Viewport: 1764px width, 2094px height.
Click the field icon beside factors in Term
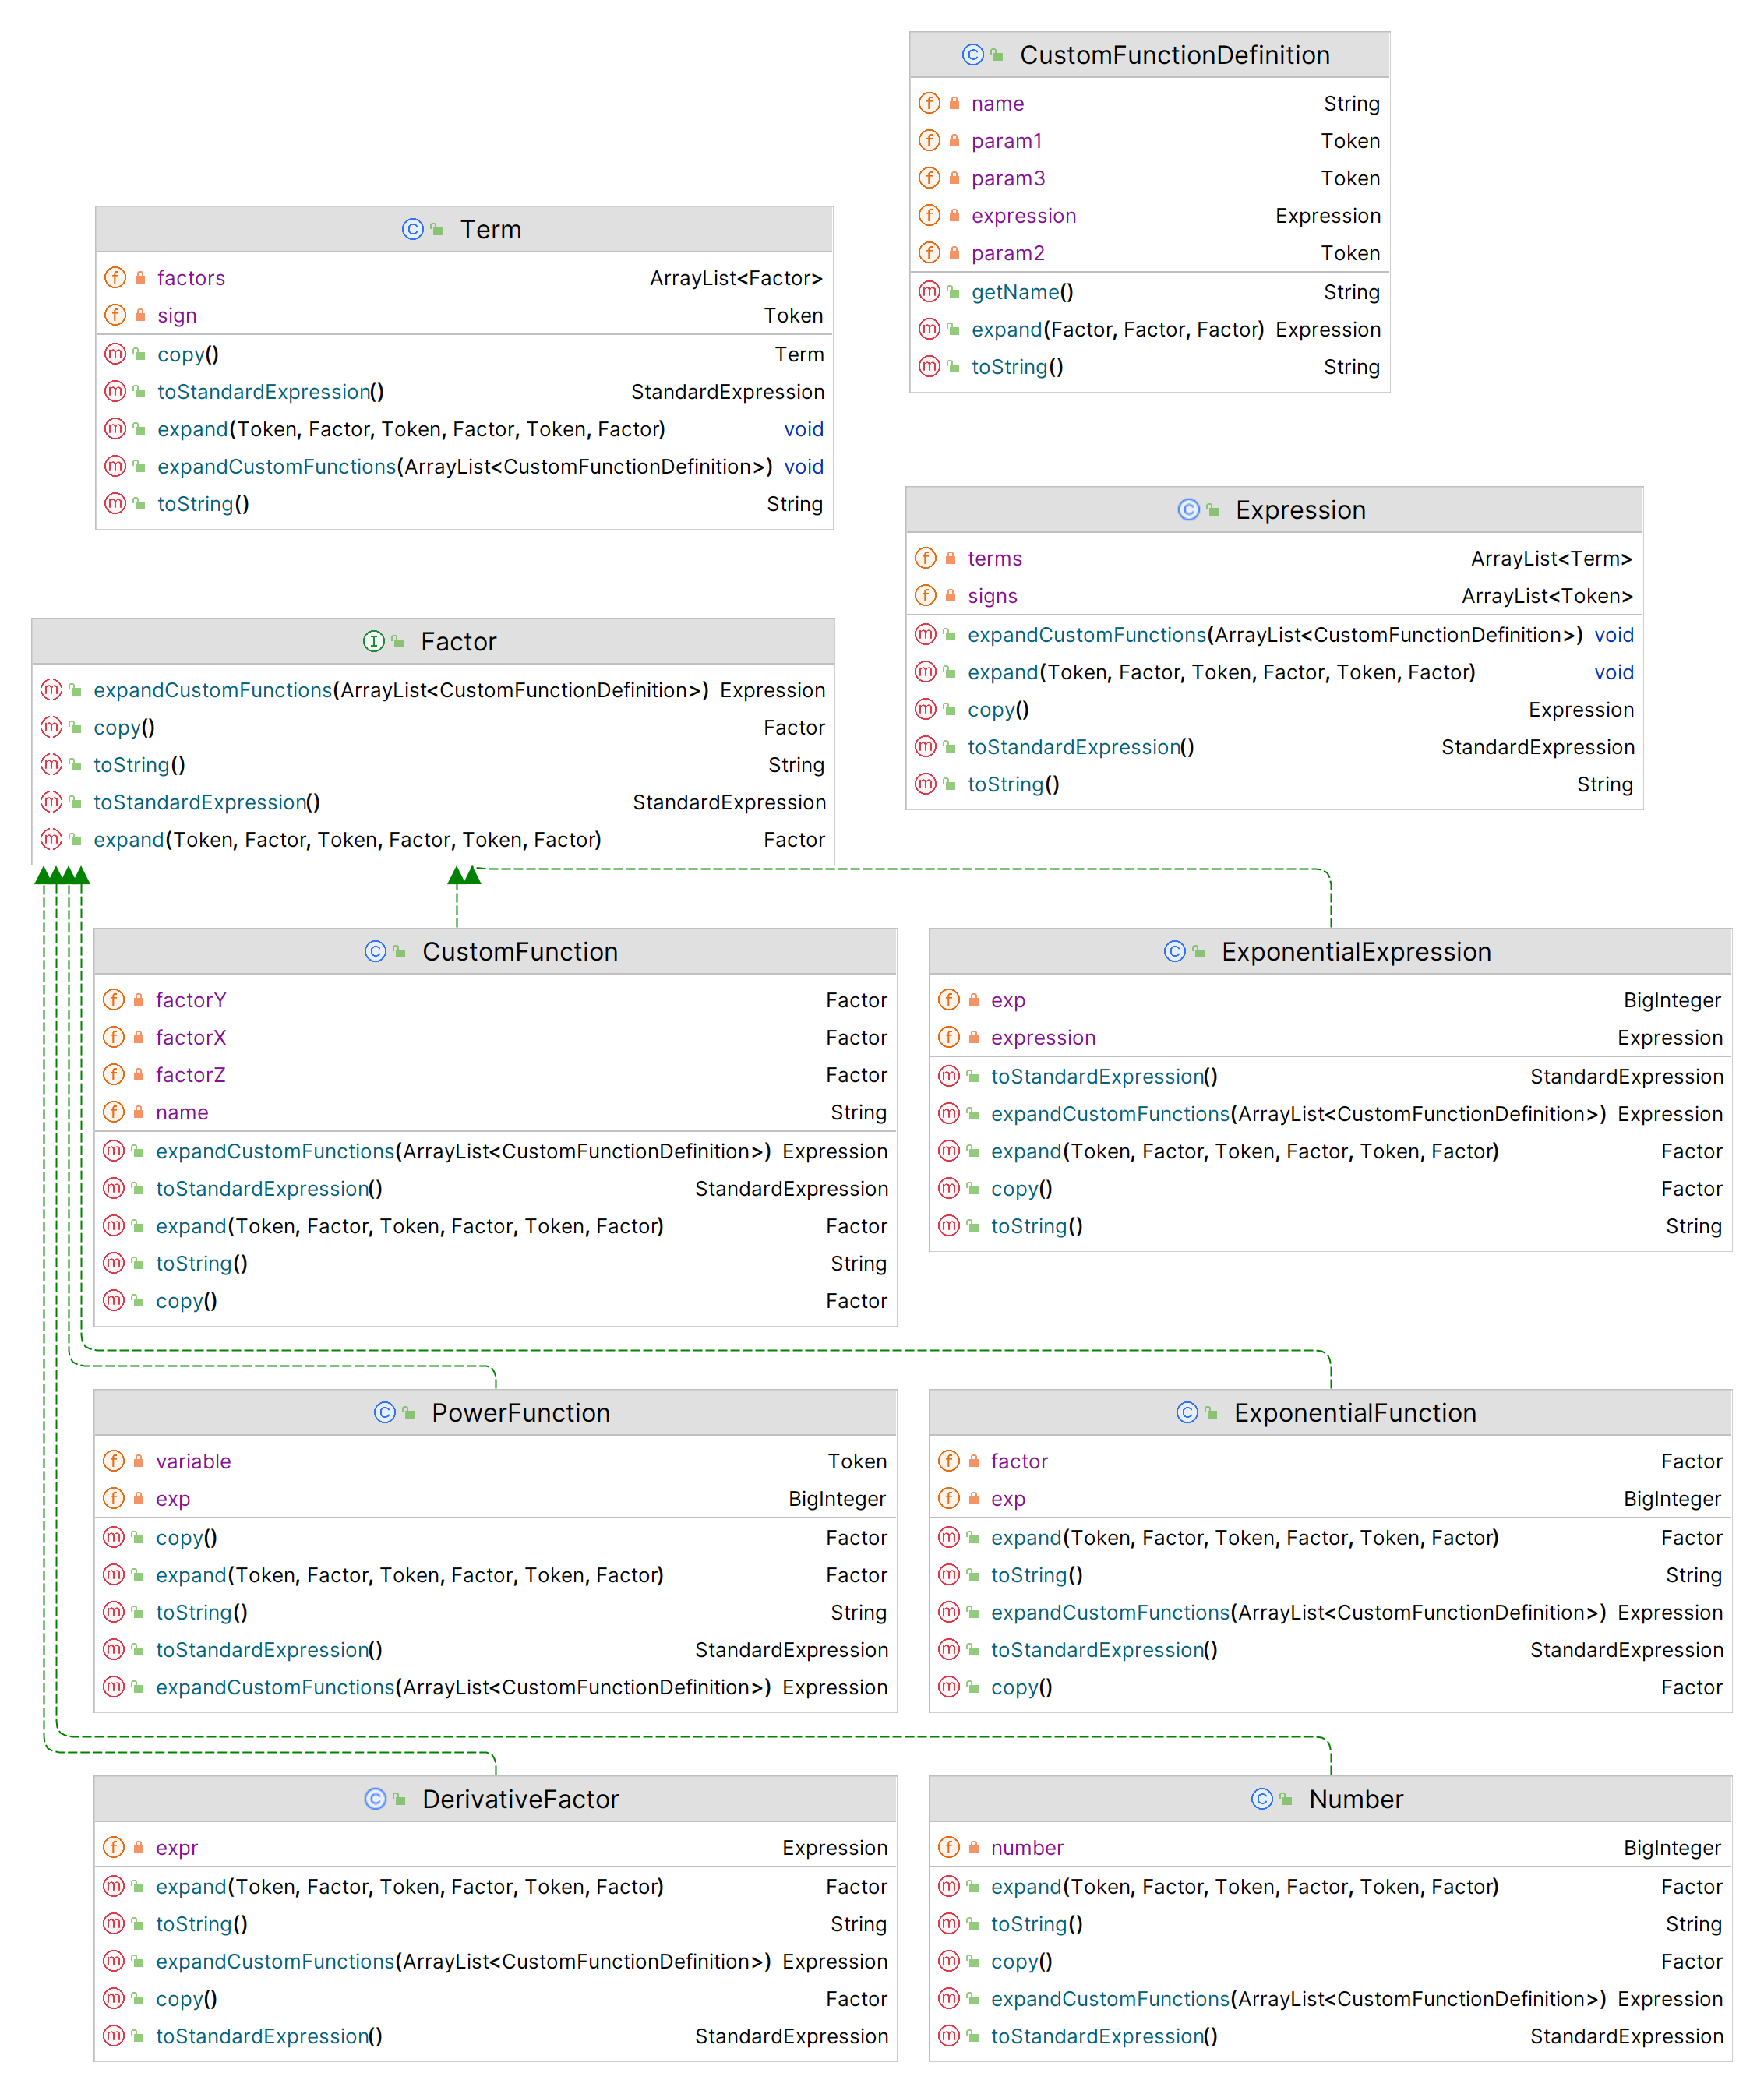point(116,278)
